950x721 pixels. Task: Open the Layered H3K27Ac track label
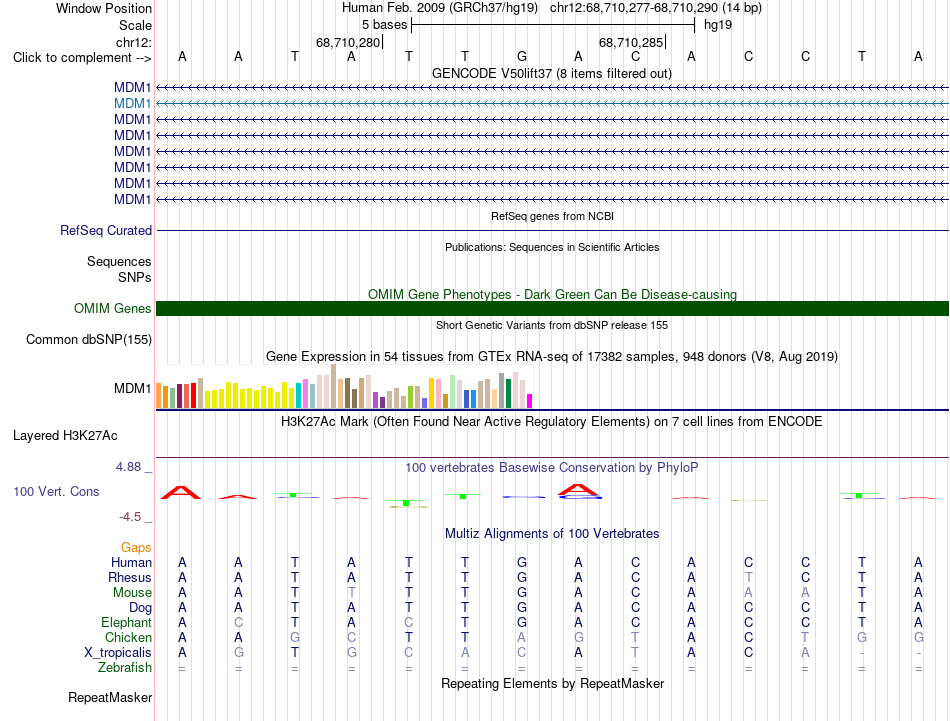point(65,436)
